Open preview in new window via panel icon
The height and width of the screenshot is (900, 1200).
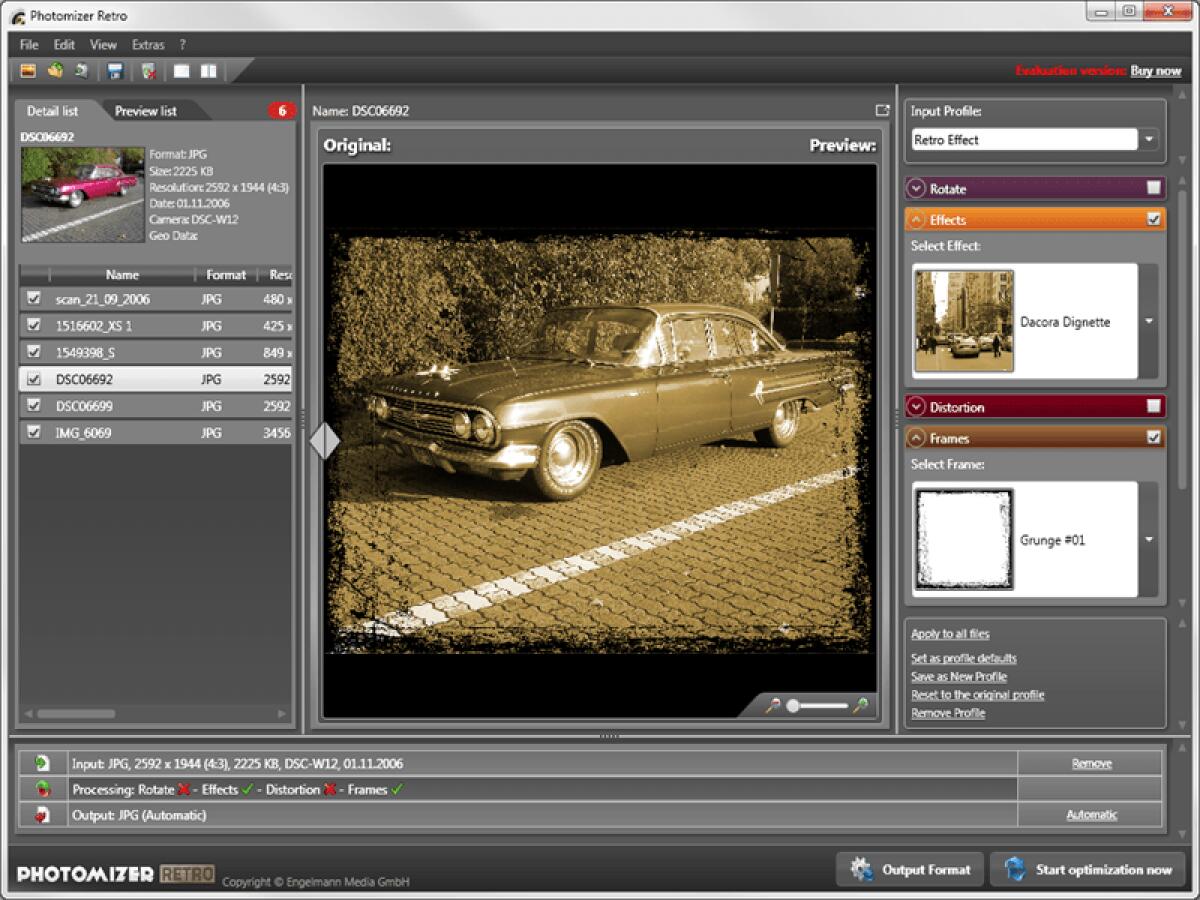(x=882, y=110)
